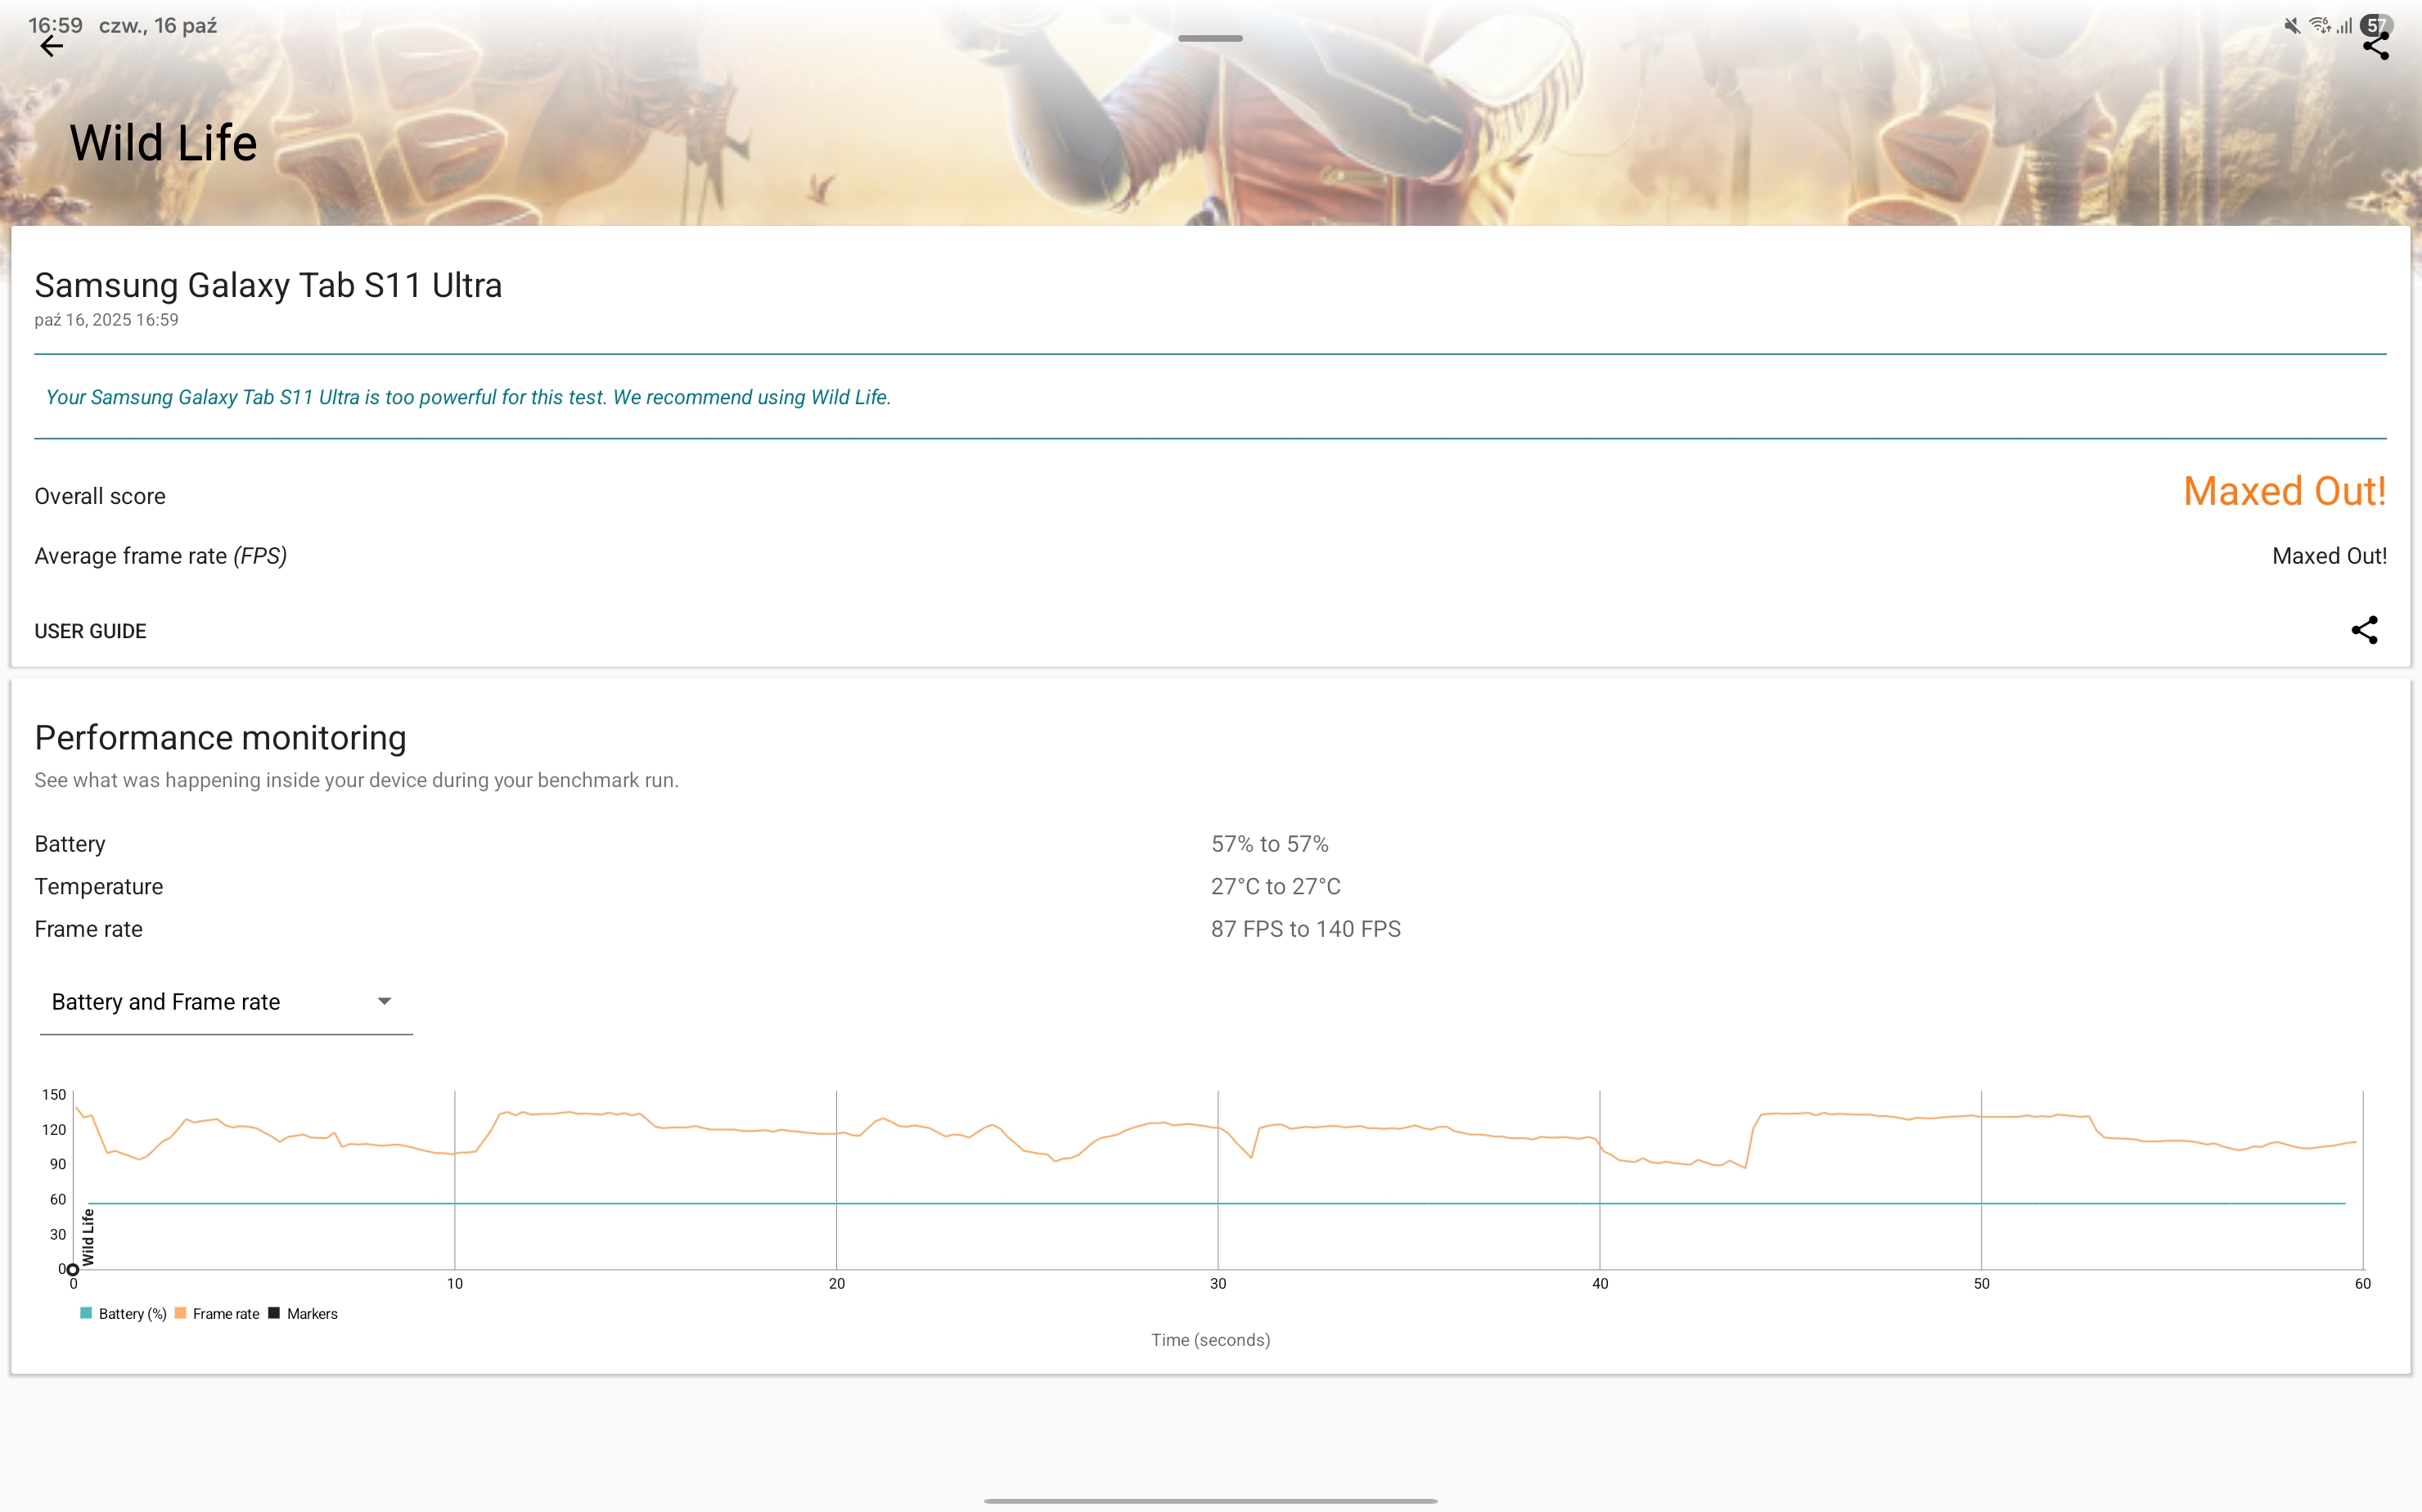Tap the circular marker at the chart origin
Image resolution: width=2422 pixels, height=1512 pixels.
pyautogui.click(x=72, y=1270)
